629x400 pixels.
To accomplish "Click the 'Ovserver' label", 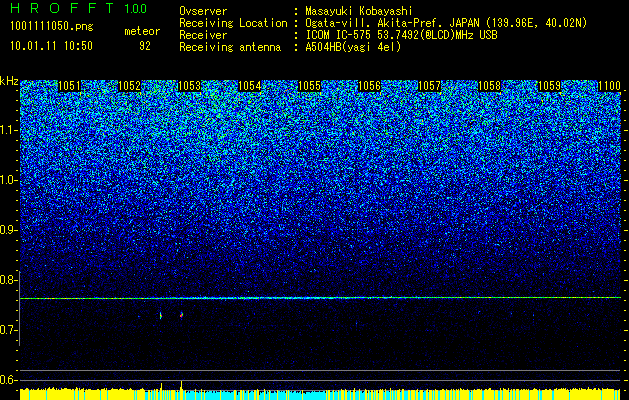I will tap(203, 12).
